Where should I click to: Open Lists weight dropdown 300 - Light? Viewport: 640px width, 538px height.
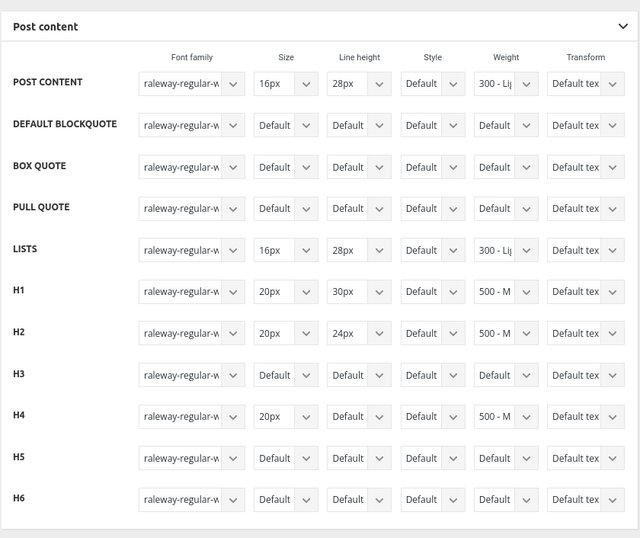[x=506, y=250]
